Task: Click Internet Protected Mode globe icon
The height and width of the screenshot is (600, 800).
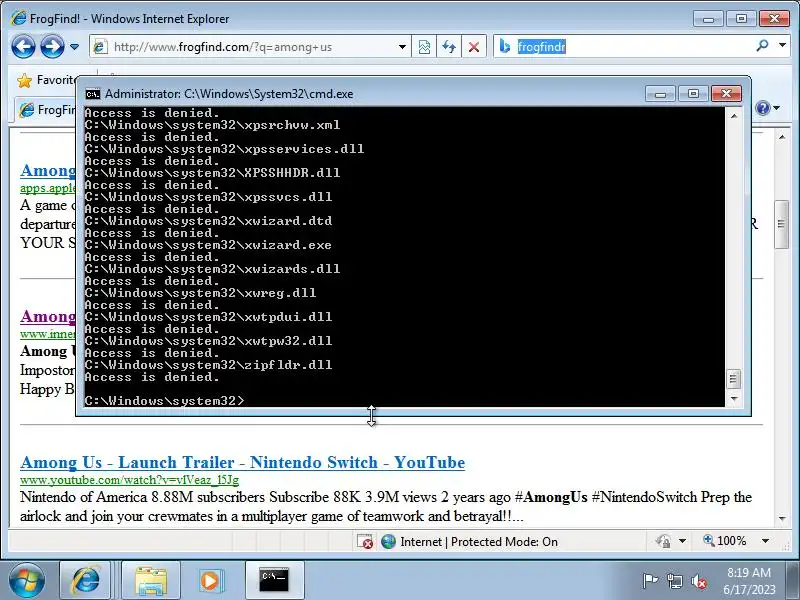Action: (388, 541)
